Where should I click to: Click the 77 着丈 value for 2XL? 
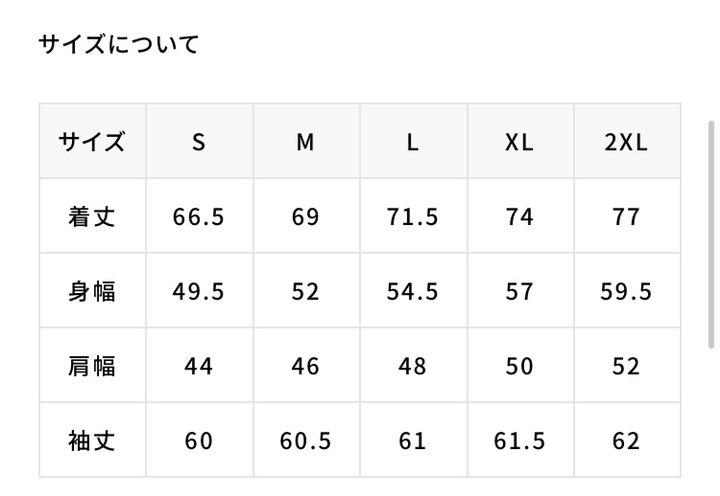626,217
